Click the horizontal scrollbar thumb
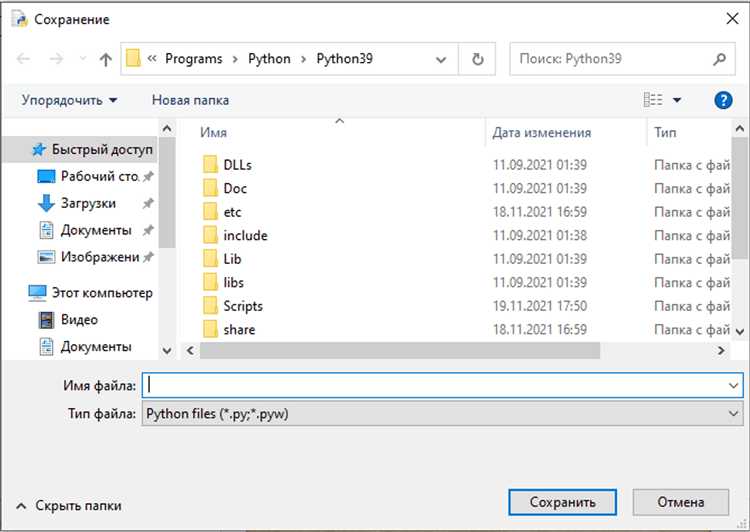Image resolution: width=750 pixels, height=532 pixels. click(400, 351)
